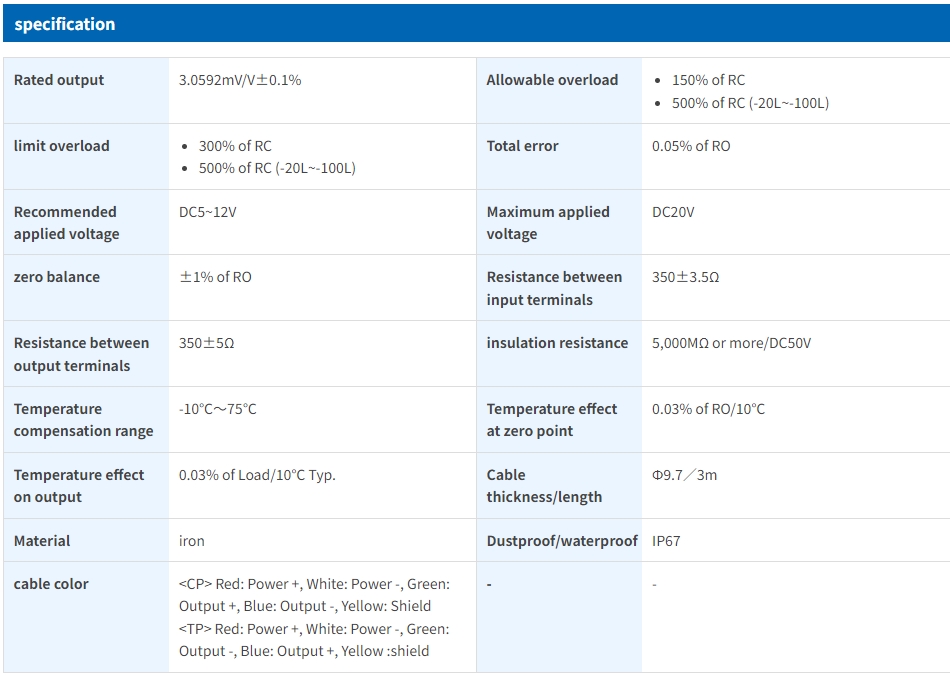Click the "300% of RC" bullet item

235,146
